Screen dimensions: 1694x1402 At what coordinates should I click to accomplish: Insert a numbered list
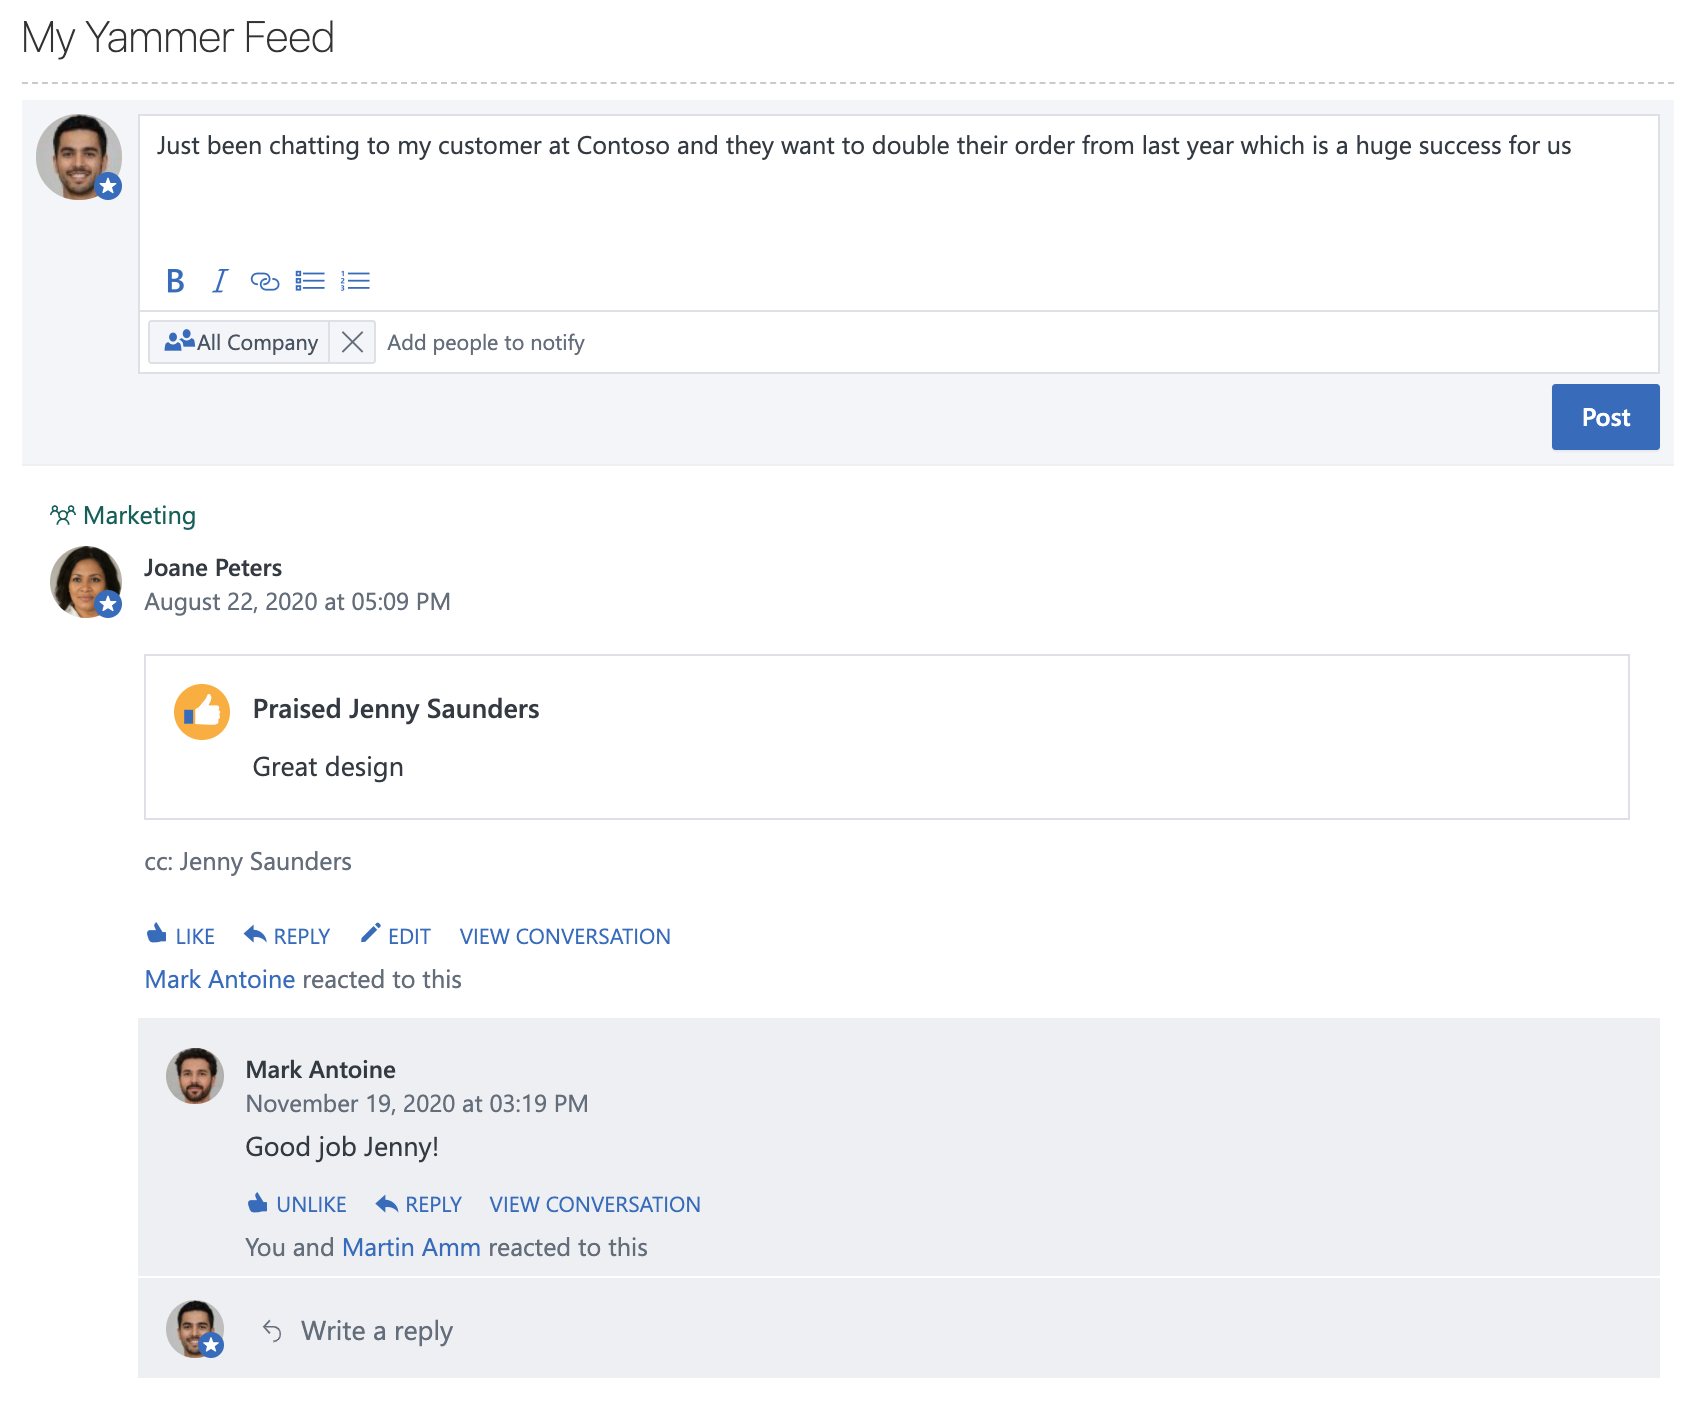(x=355, y=281)
